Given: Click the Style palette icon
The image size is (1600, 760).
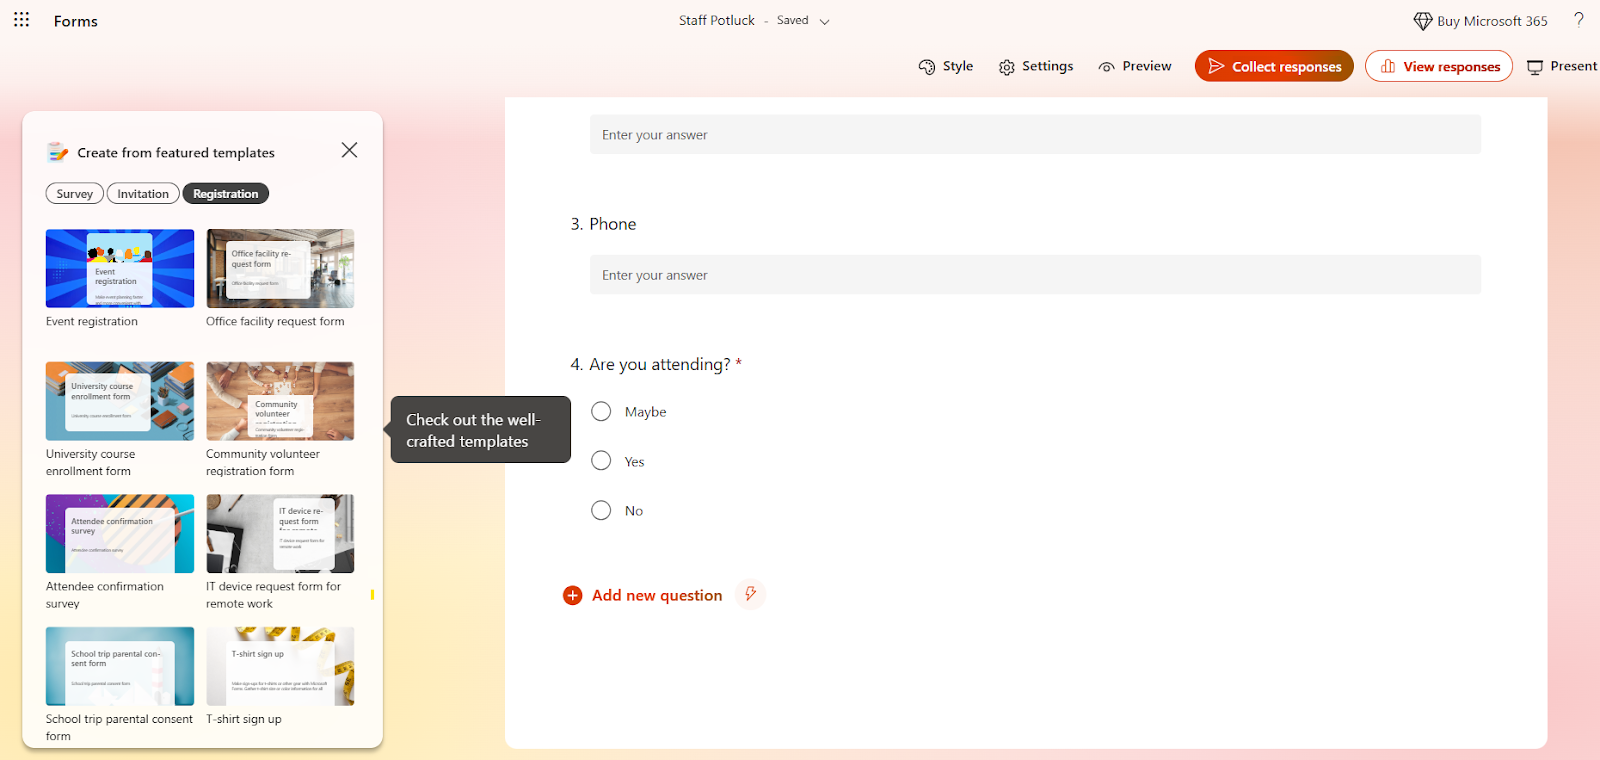Looking at the screenshot, I should click(x=927, y=67).
